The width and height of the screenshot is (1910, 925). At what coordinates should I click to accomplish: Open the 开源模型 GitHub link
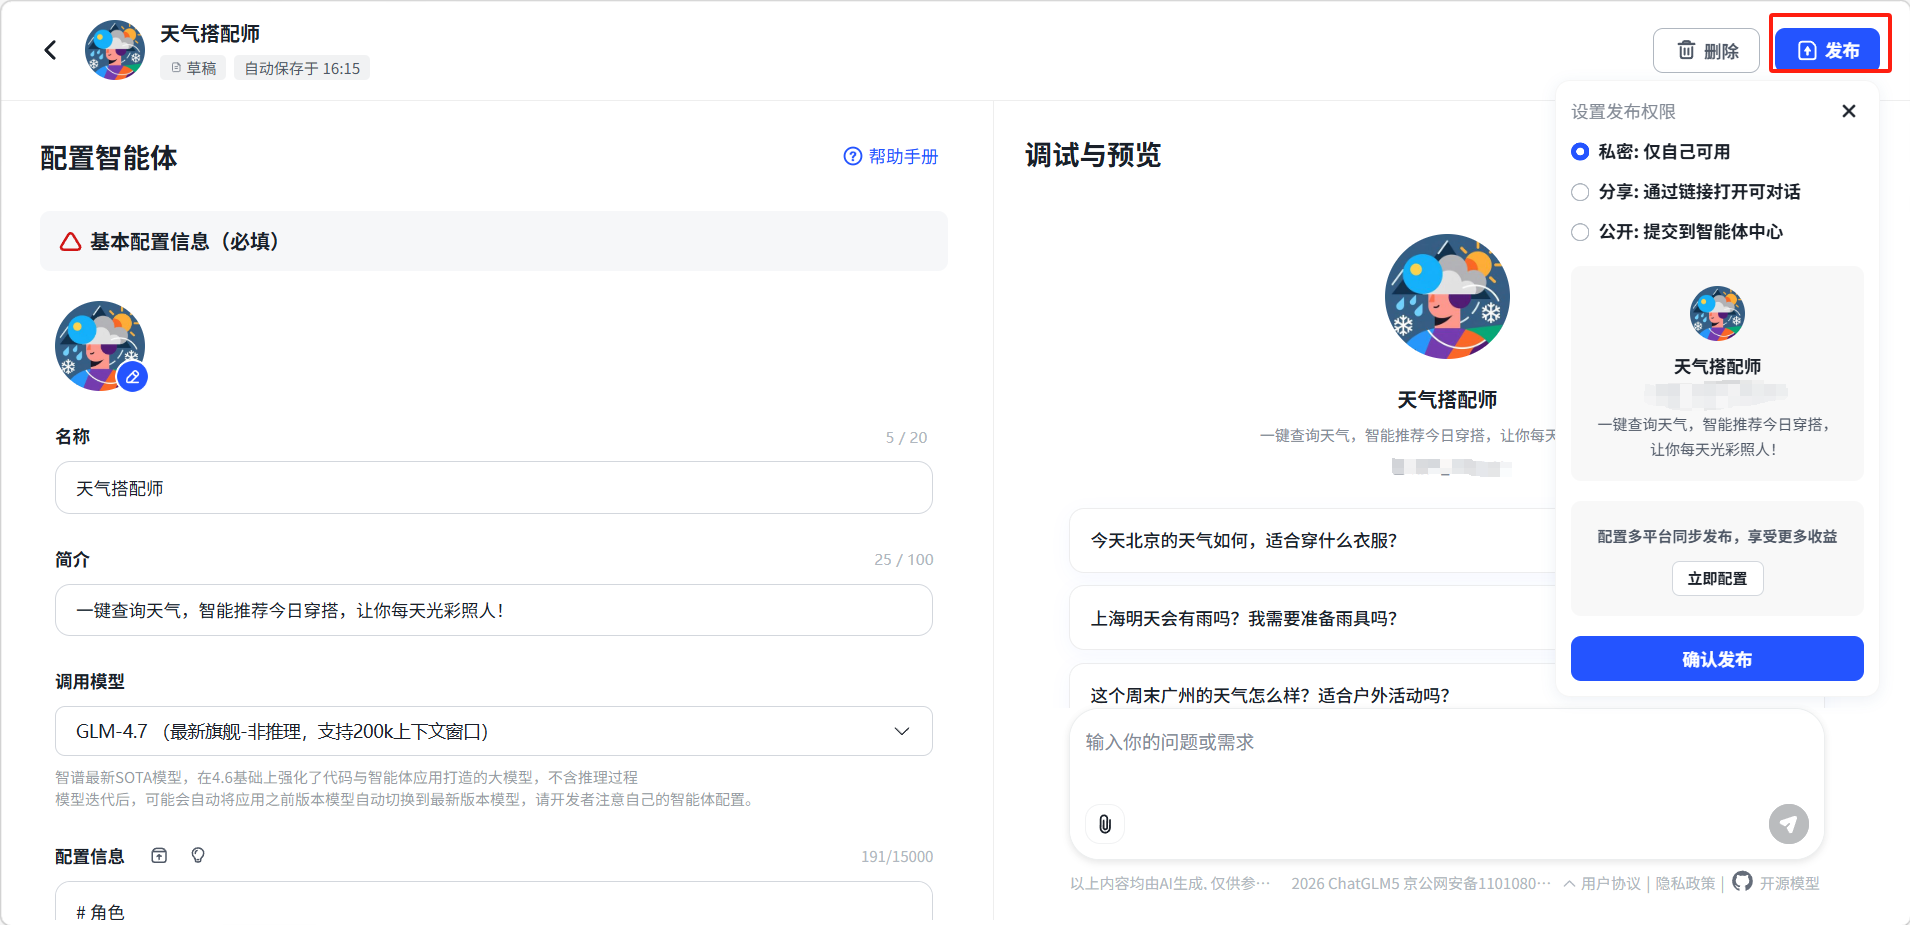point(1776,883)
